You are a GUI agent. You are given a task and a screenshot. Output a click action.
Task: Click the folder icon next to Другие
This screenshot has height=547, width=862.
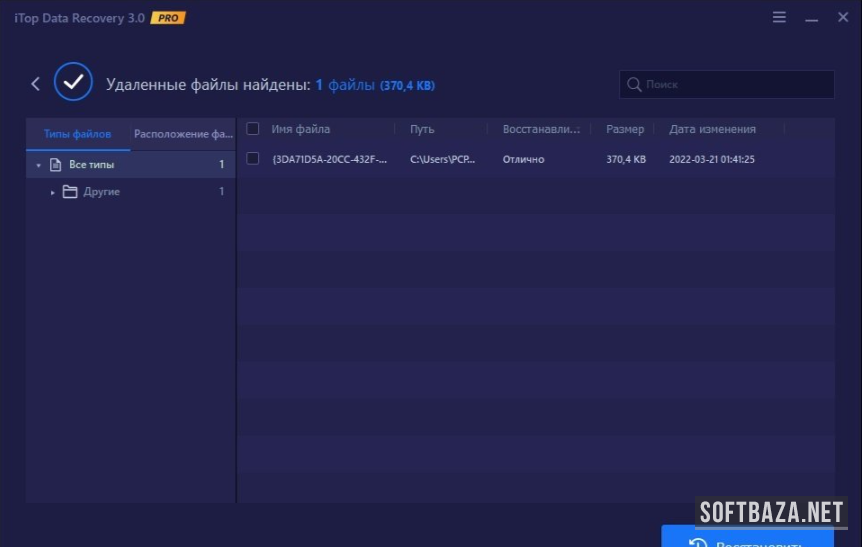click(x=70, y=192)
